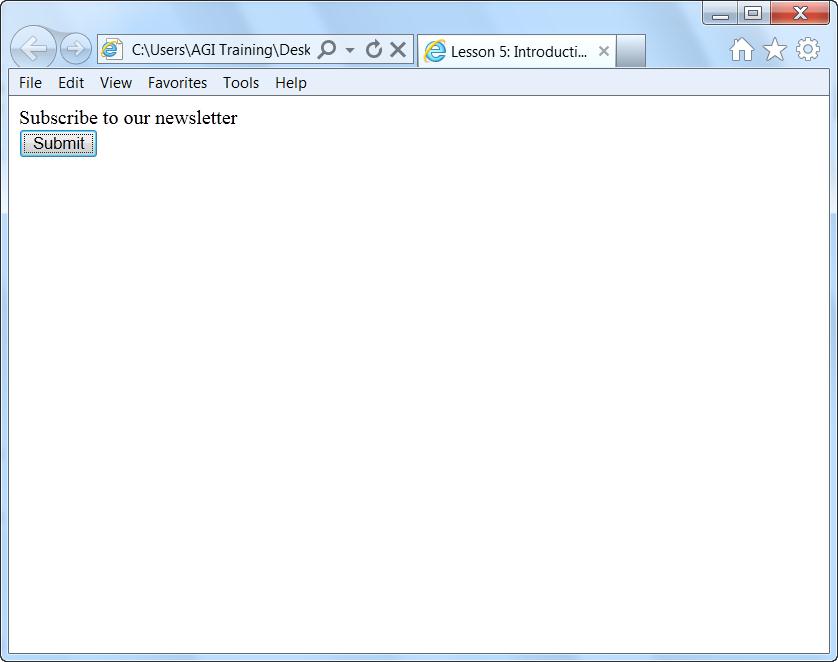Select the Lesson 5: Introducti... tab
The height and width of the screenshot is (662, 838).
[x=516, y=51]
